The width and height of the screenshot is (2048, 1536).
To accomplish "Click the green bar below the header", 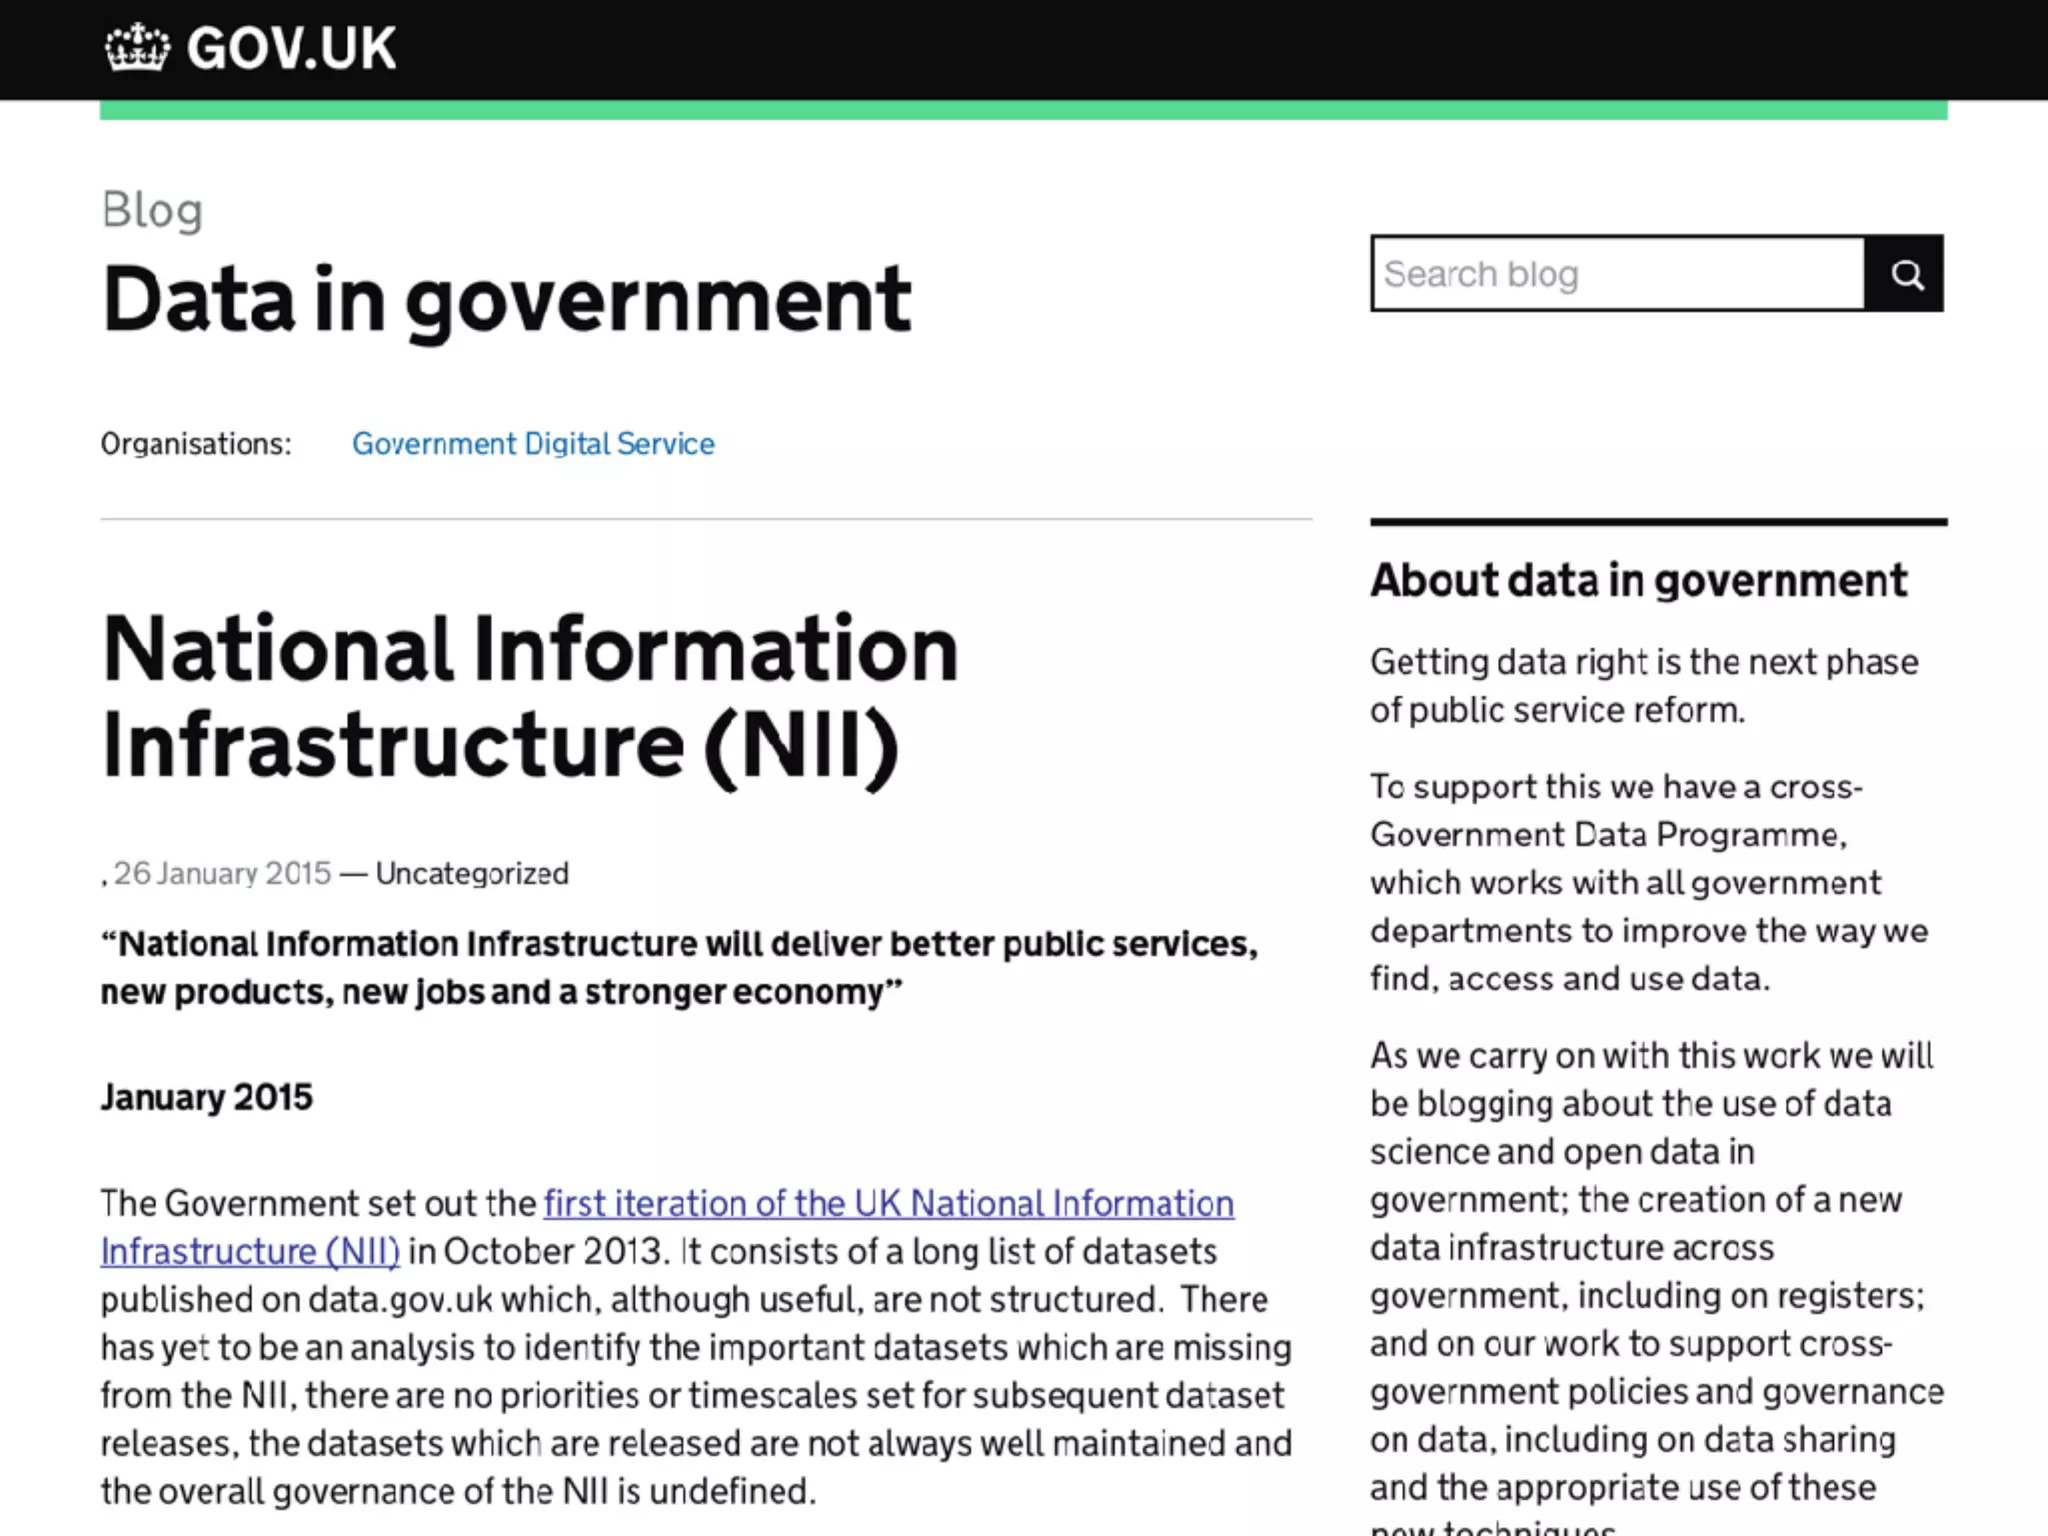I will [x=1023, y=110].
